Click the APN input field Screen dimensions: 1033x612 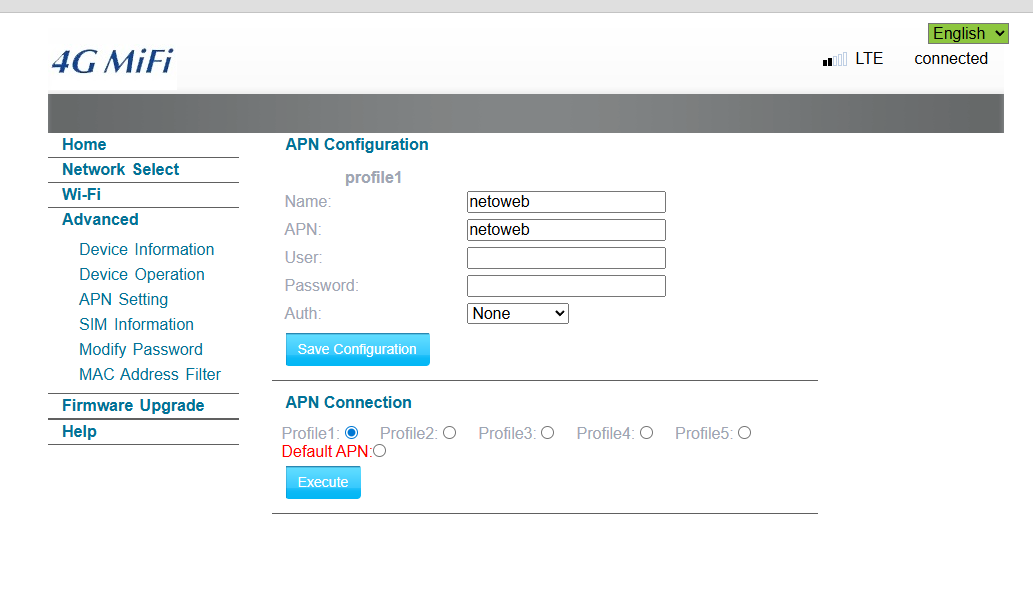click(566, 230)
